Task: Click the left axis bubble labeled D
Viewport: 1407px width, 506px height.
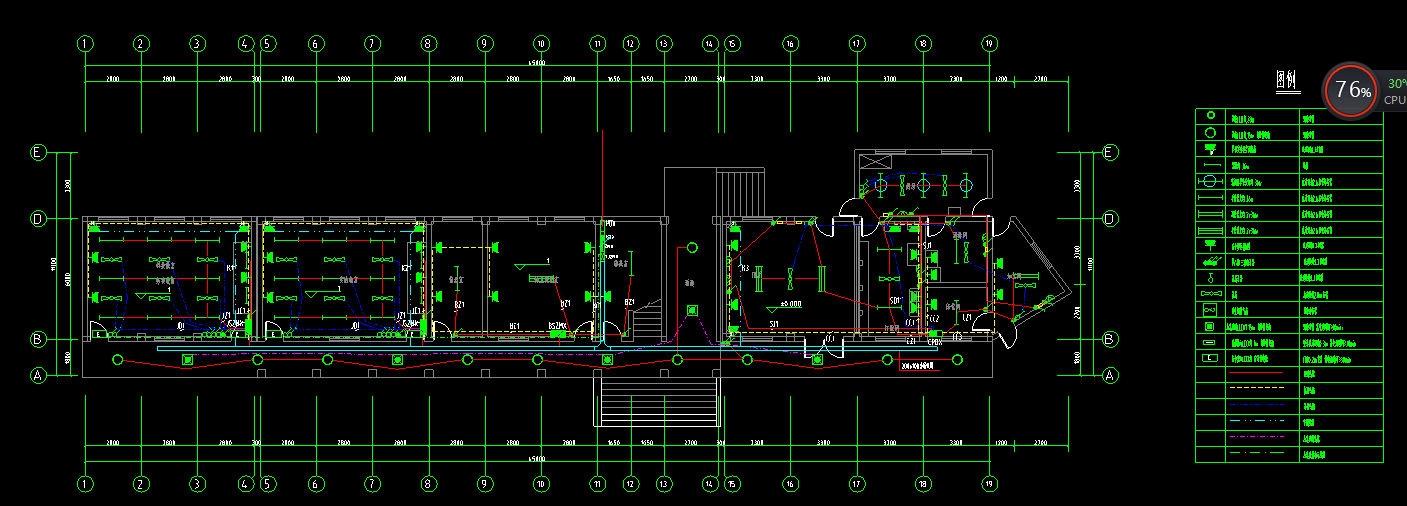Action: pos(38,218)
